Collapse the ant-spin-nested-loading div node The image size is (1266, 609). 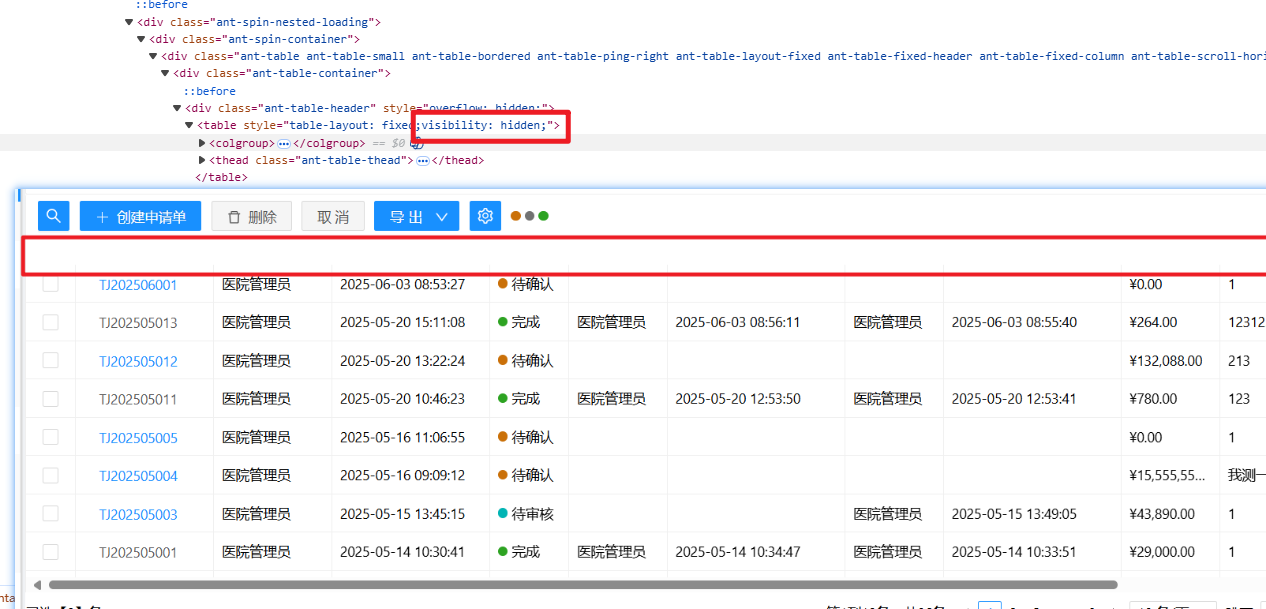[x=129, y=22]
